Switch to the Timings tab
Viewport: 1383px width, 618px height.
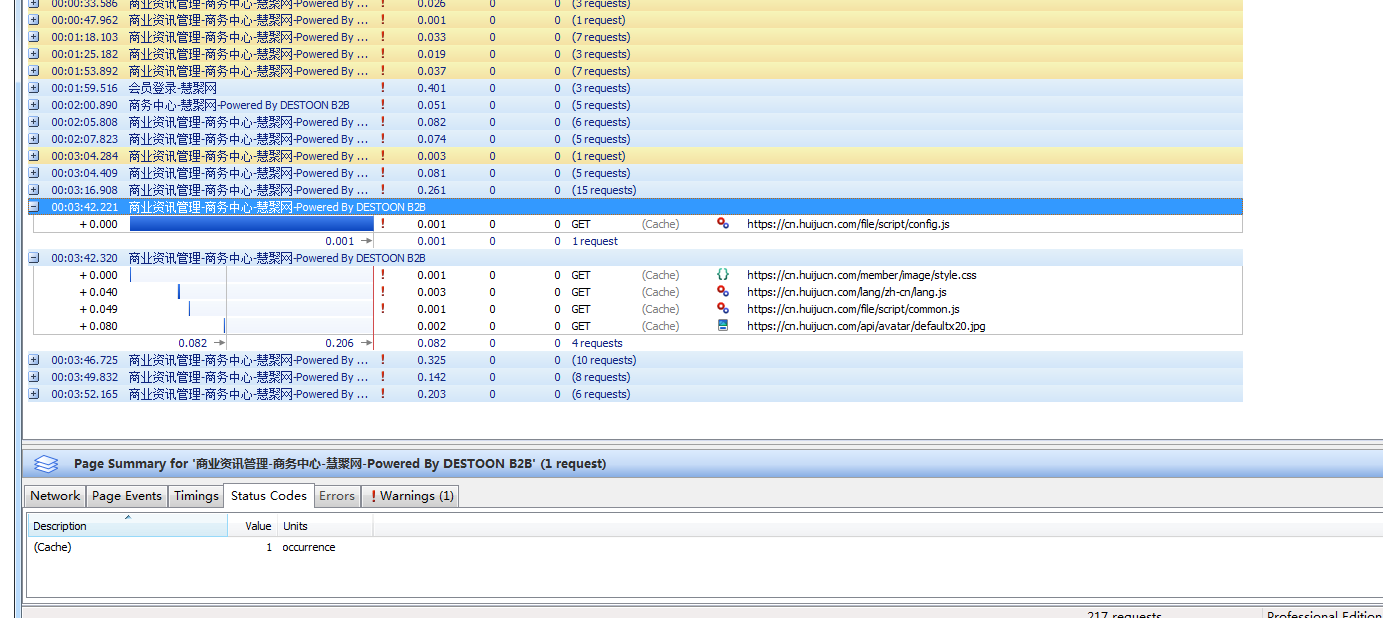coord(196,496)
